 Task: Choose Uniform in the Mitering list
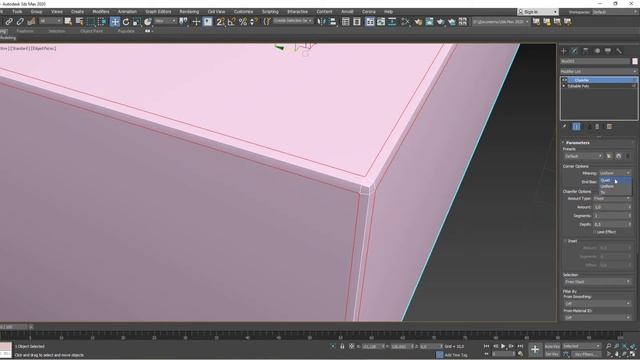pyautogui.click(x=615, y=186)
